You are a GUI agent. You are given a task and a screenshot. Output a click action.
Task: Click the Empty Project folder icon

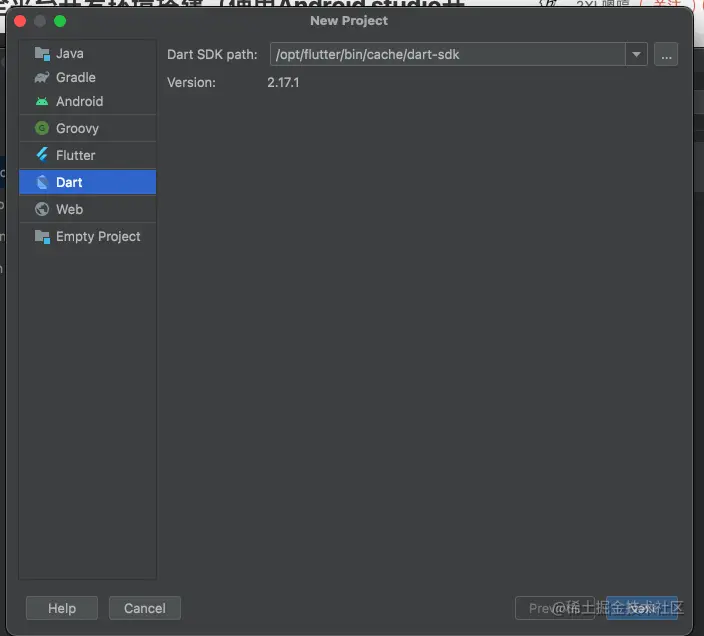(x=42, y=237)
